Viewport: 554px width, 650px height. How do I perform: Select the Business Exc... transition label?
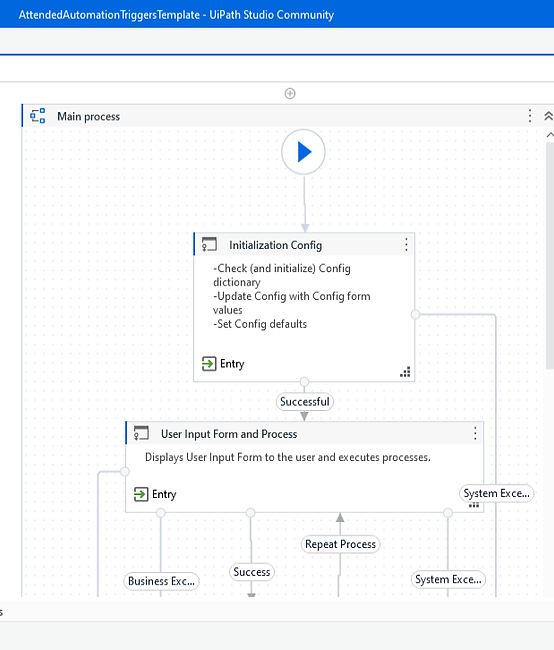tap(161, 581)
